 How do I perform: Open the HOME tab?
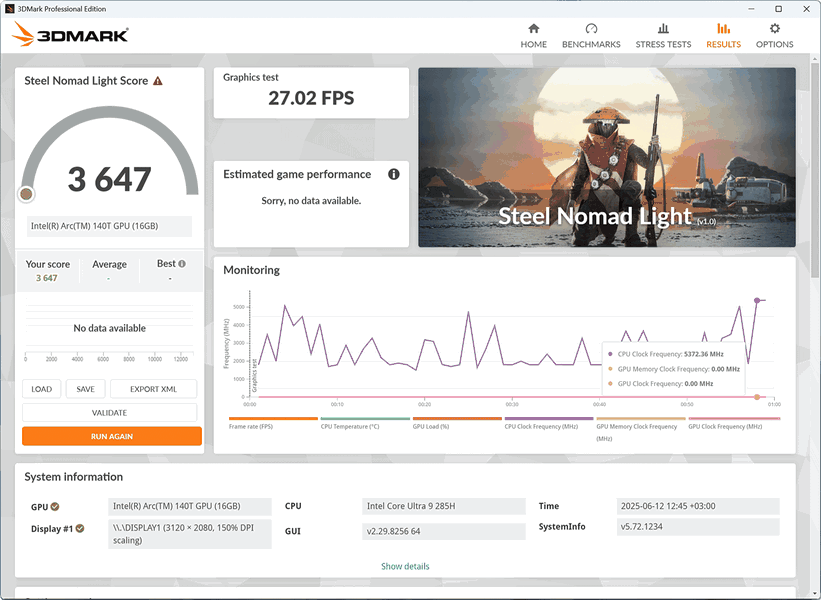(x=534, y=36)
